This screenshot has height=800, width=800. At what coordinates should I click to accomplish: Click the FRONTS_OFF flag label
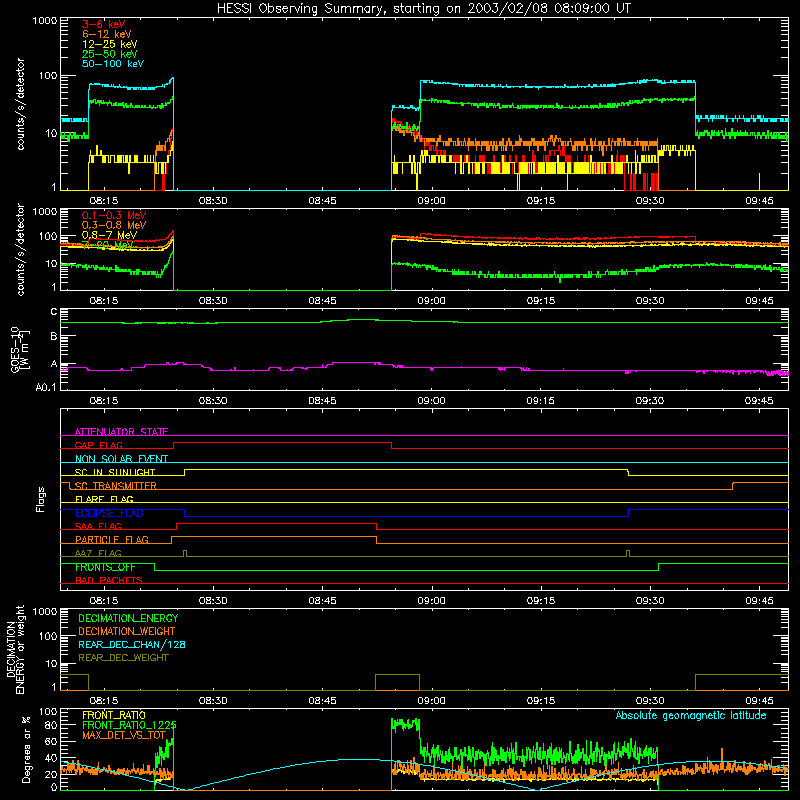pyautogui.click(x=105, y=567)
